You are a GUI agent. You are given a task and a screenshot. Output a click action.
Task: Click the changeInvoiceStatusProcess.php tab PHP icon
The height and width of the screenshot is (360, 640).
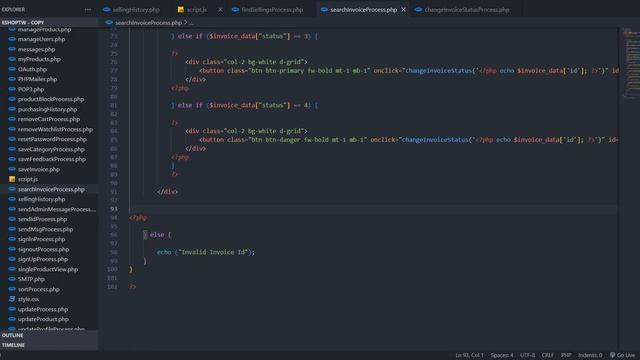(418, 9)
